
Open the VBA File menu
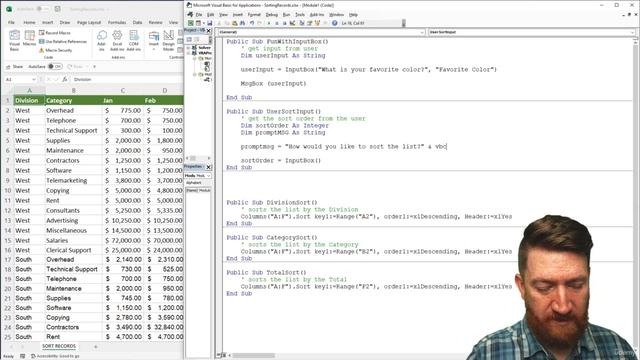pyautogui.click(x=199, y=15)
